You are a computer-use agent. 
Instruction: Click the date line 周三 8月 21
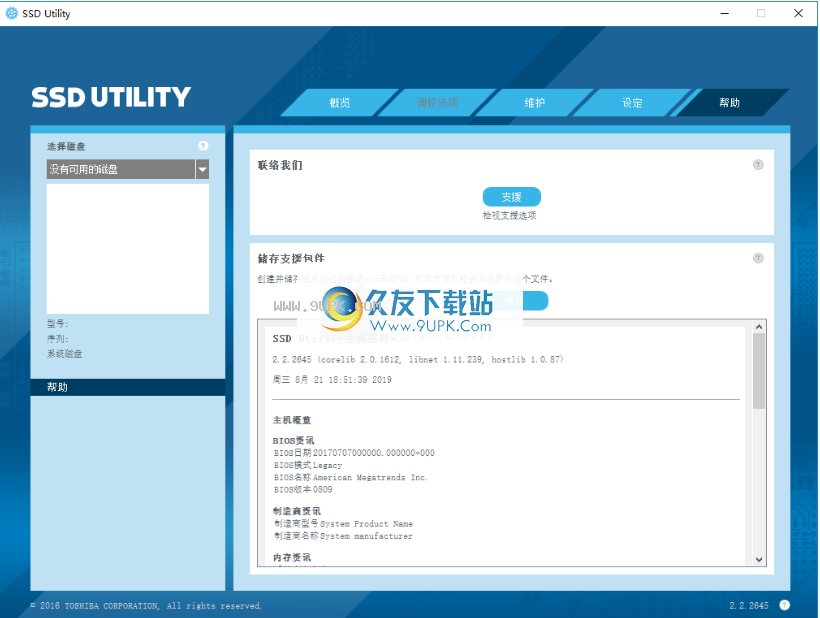coord(332,380)
